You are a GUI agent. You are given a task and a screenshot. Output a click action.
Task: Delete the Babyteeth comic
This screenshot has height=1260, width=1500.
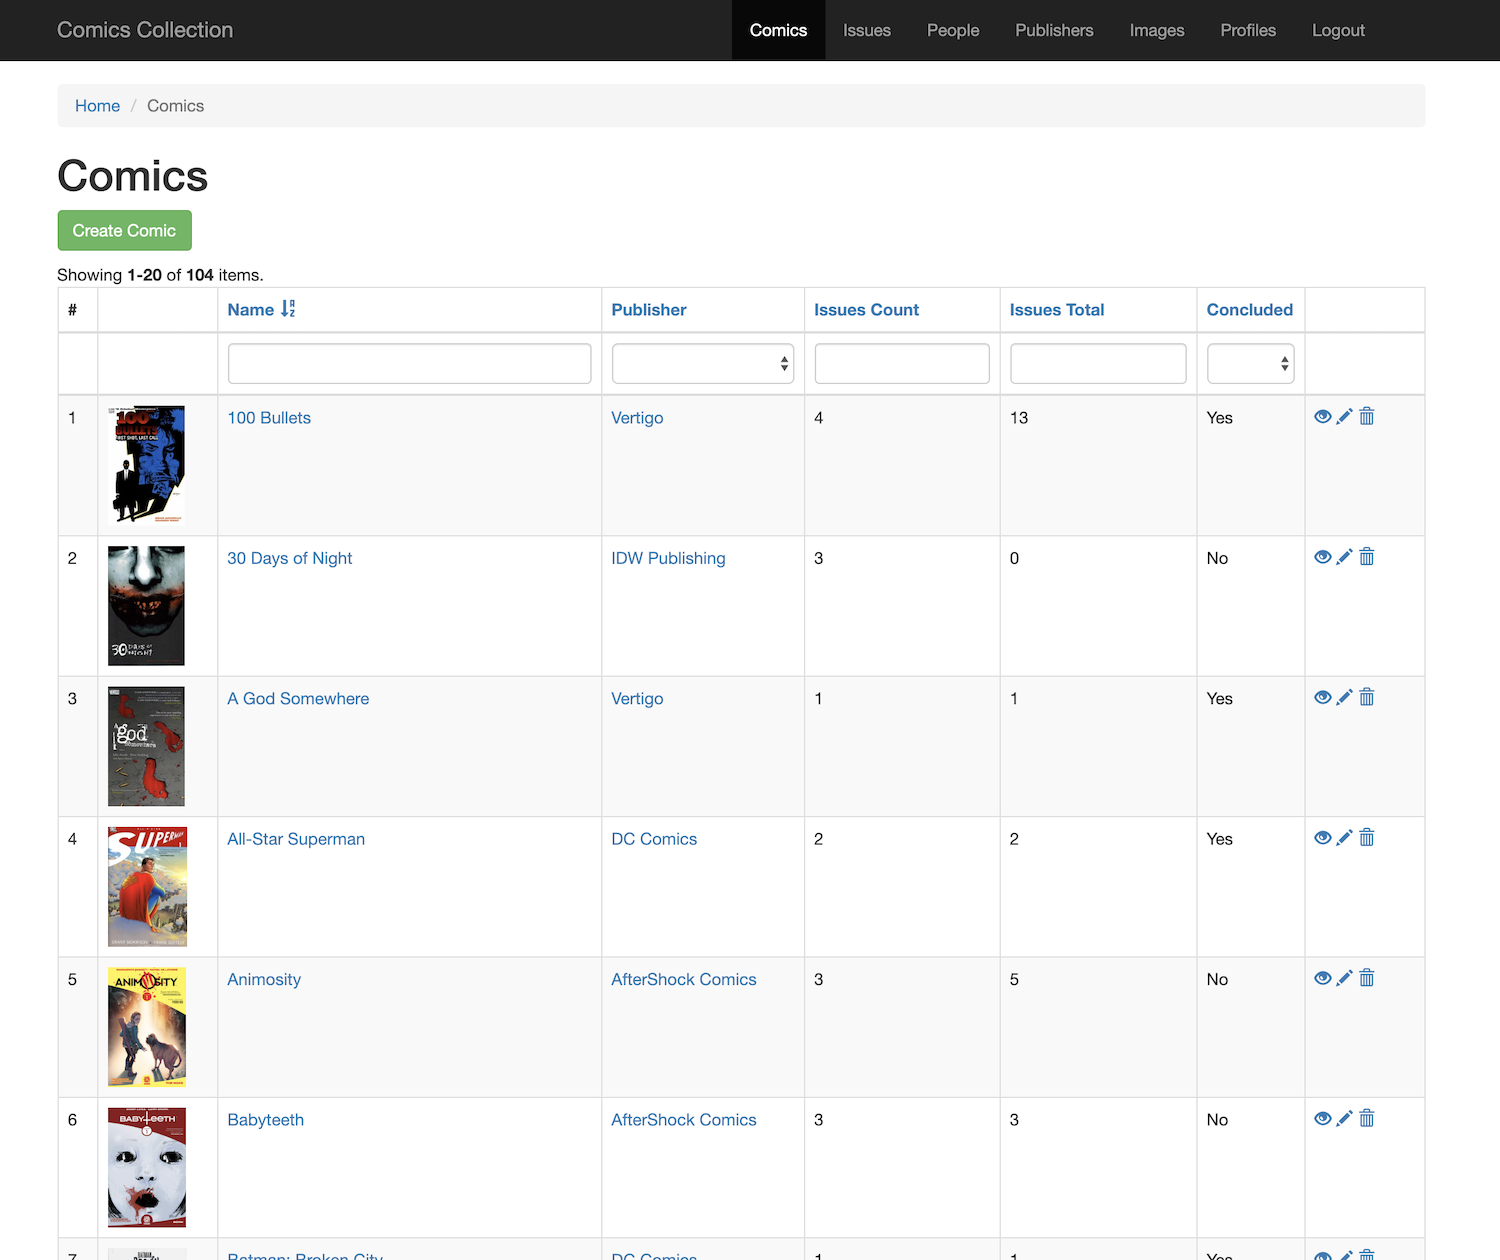(1367, 1119)
